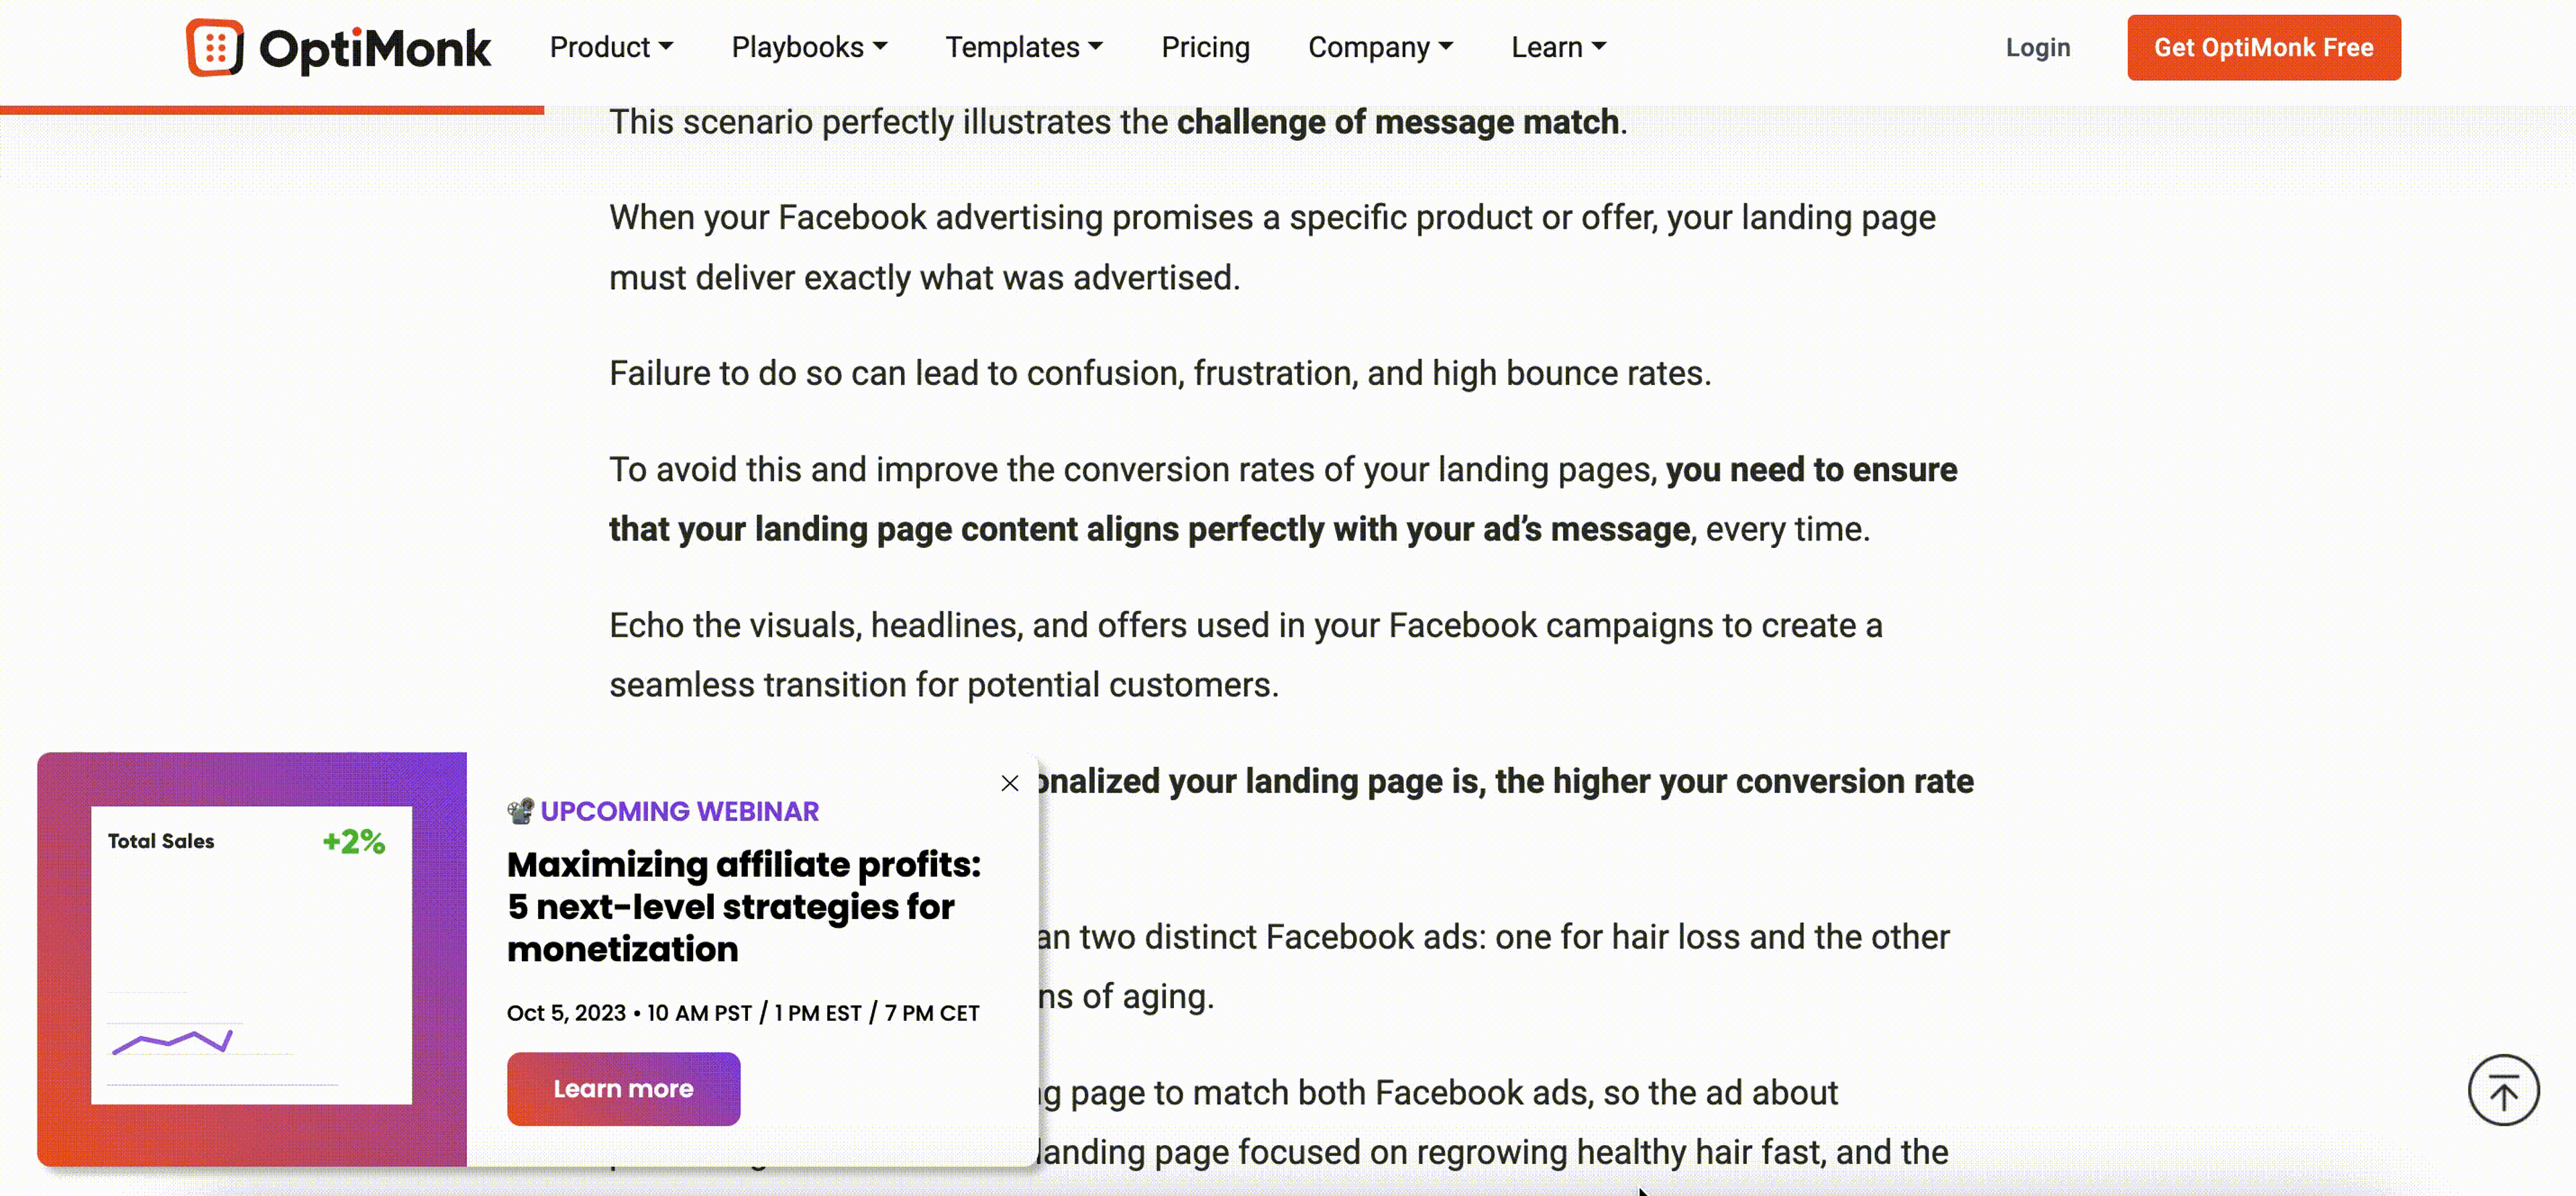The height and width of the screenshot is (1196, 2576).
Task: Click the Get OptiMonk Free button
Action: point(2263,47)
